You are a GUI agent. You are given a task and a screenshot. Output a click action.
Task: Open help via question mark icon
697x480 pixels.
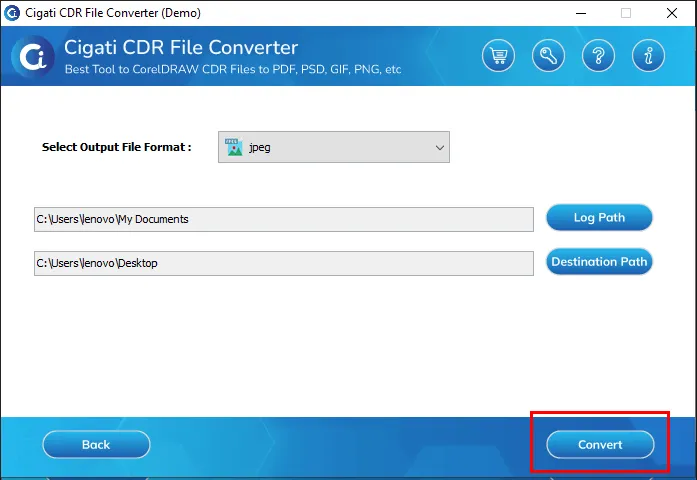tap(598, 56)
